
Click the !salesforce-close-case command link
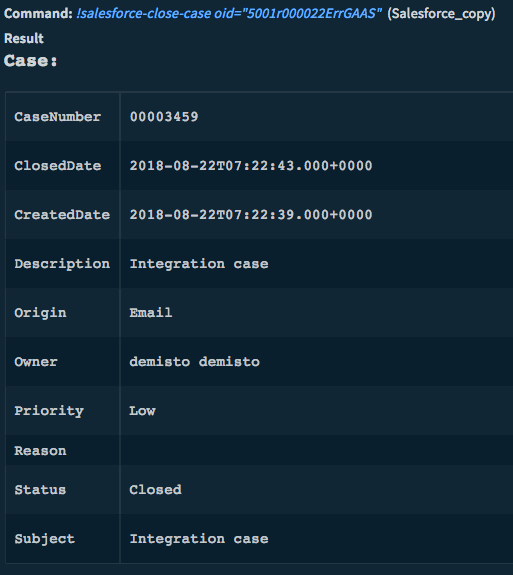point(229,14)
